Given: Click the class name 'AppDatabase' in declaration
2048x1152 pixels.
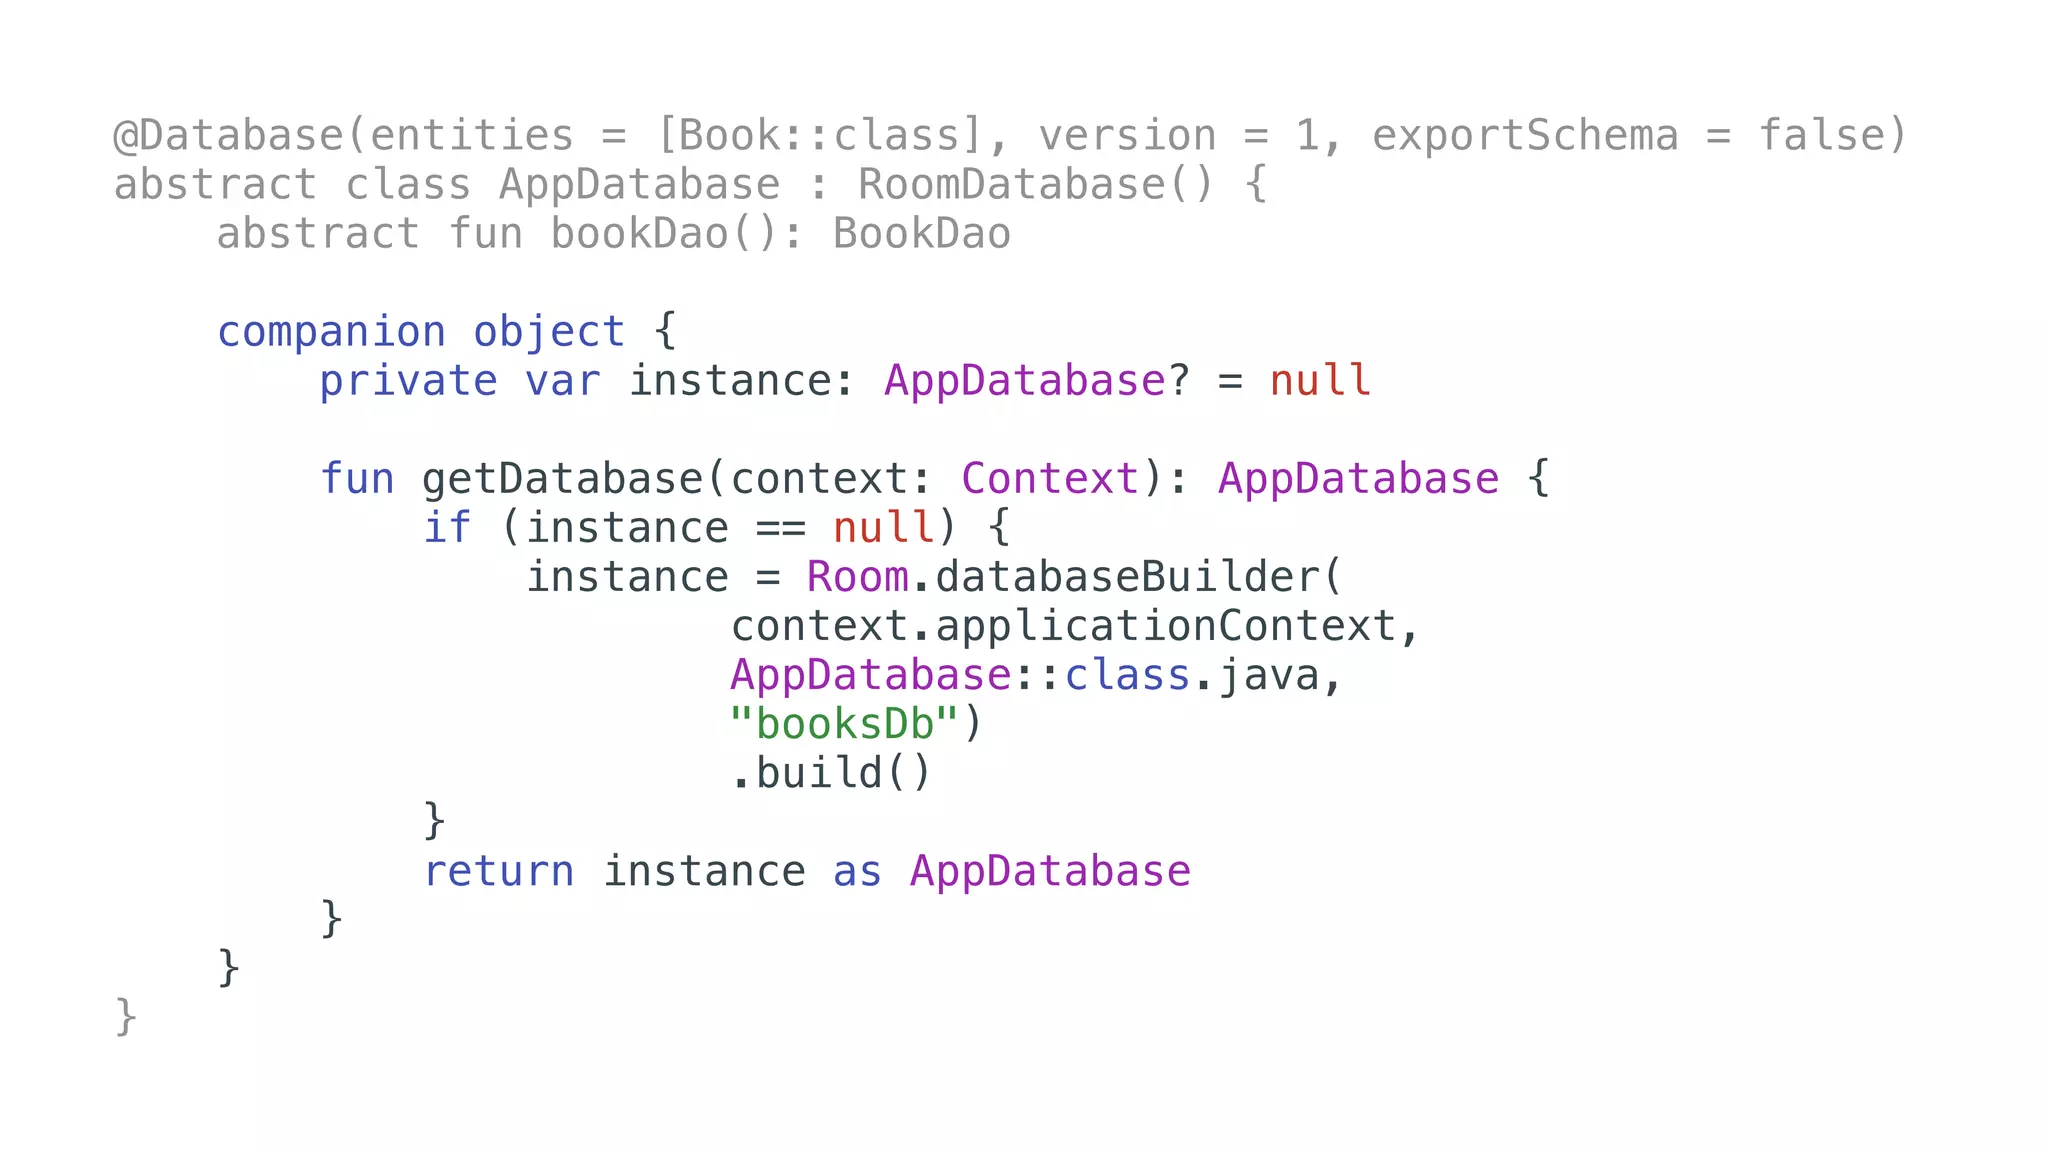Looking at the screenshot, I should [x=640, y=185].
